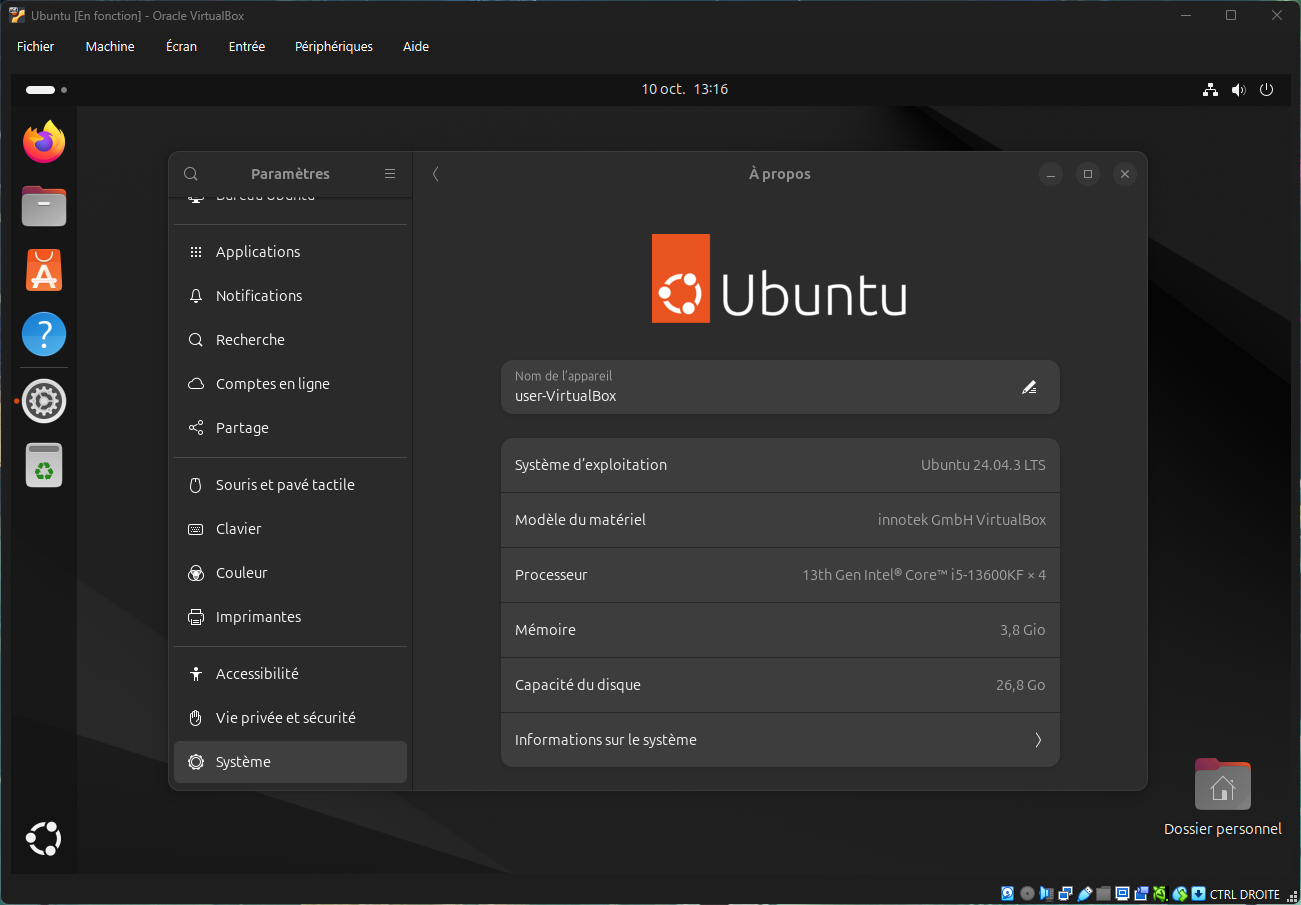1301x905 pixels.
Task: Open the Trash from the dock
Action: (44, 465)
